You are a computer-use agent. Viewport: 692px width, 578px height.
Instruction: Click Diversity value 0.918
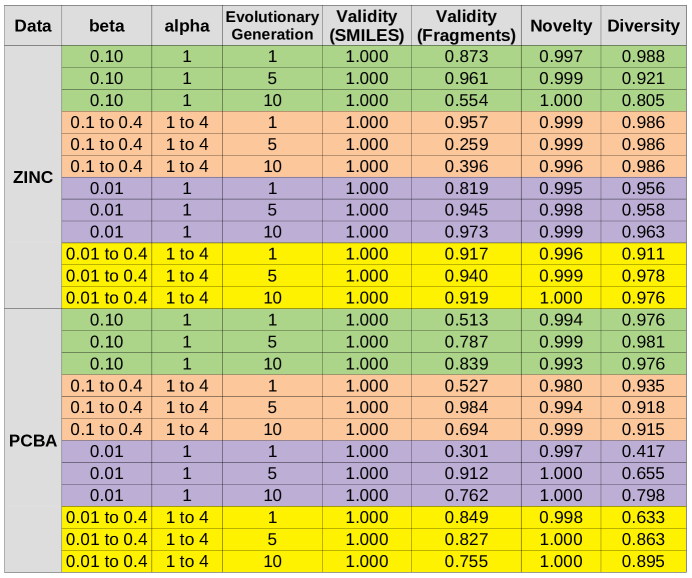[643, 408]
